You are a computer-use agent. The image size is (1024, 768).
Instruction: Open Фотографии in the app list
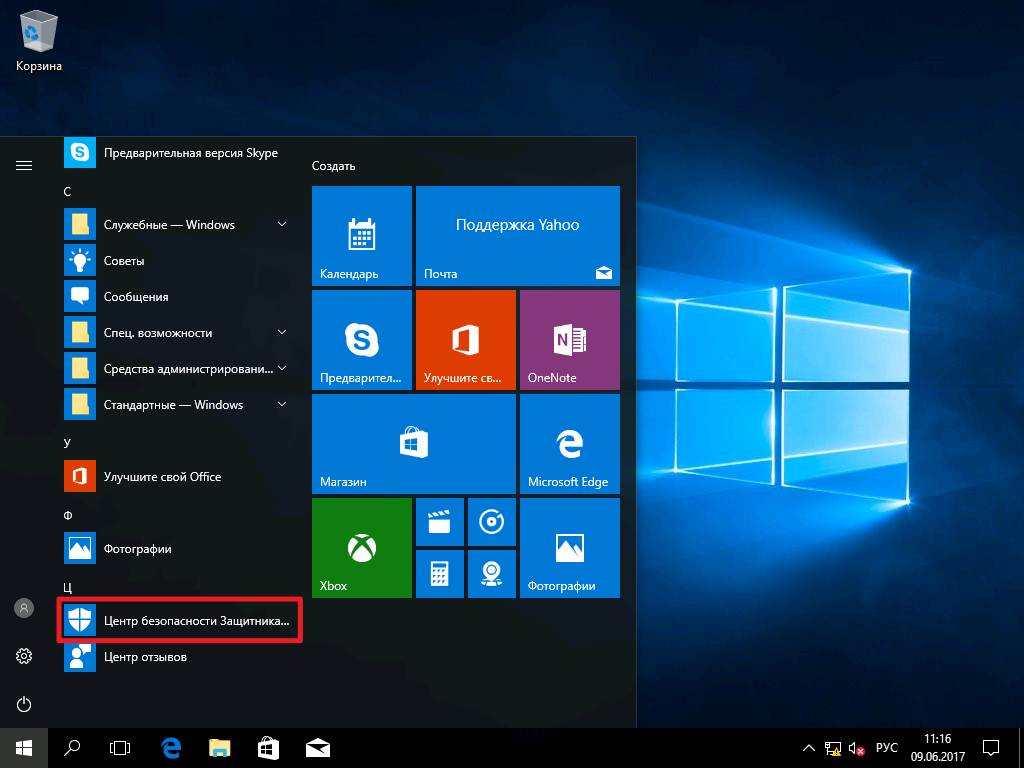(178, 549)
